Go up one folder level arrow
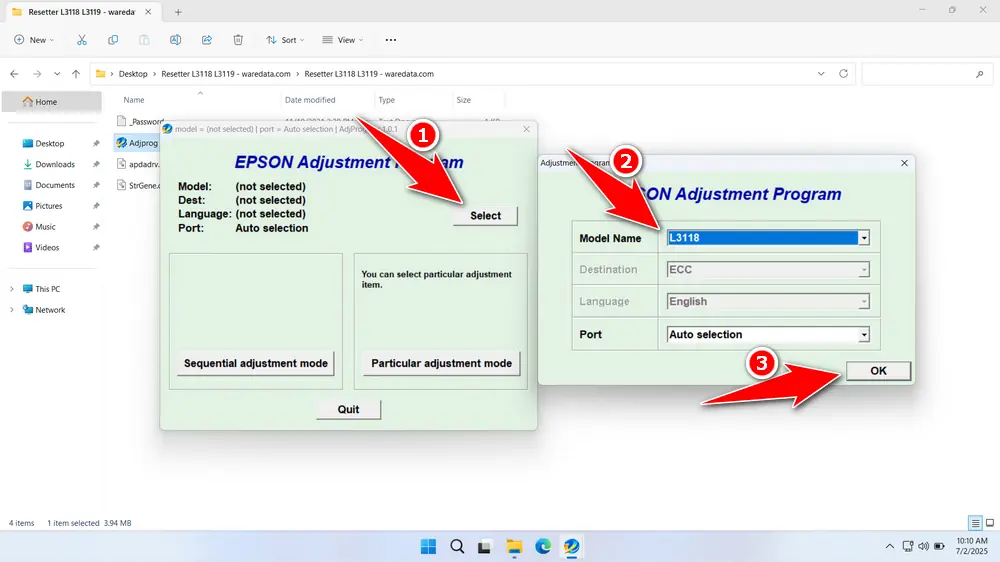Screen dimensions: 1000x562 (76, 74)
